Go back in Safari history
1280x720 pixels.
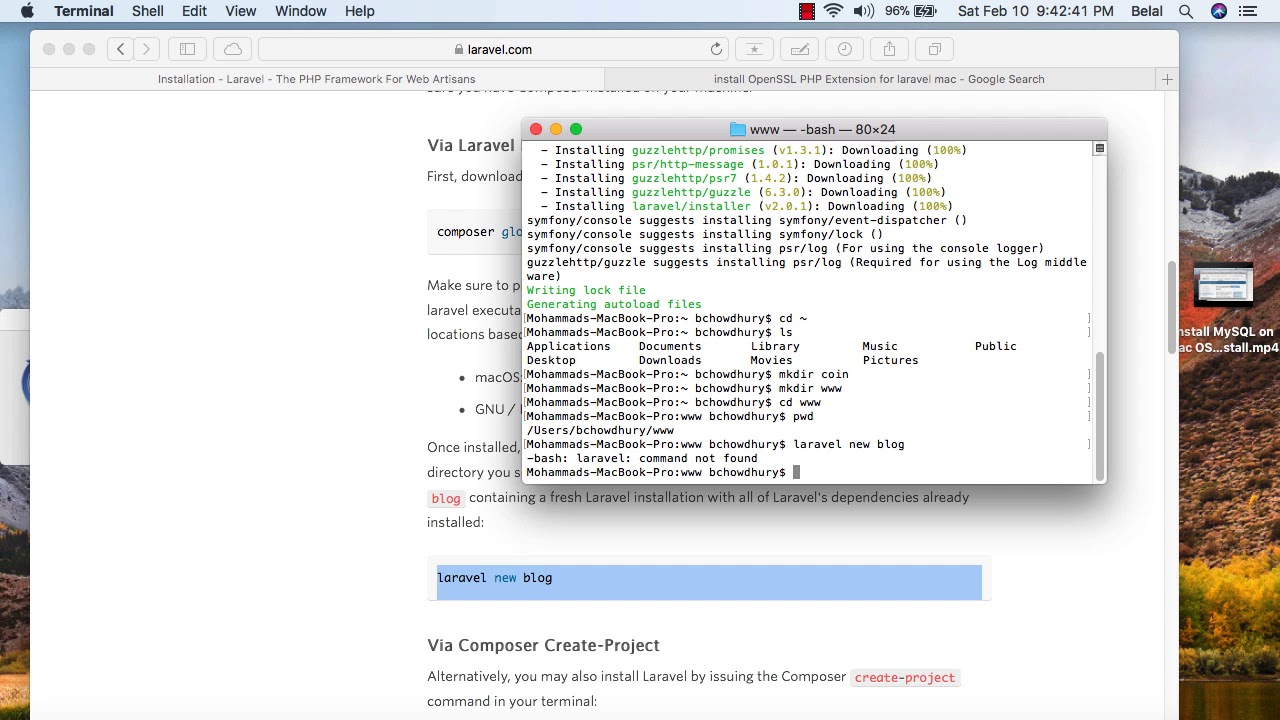coord(121,49)
